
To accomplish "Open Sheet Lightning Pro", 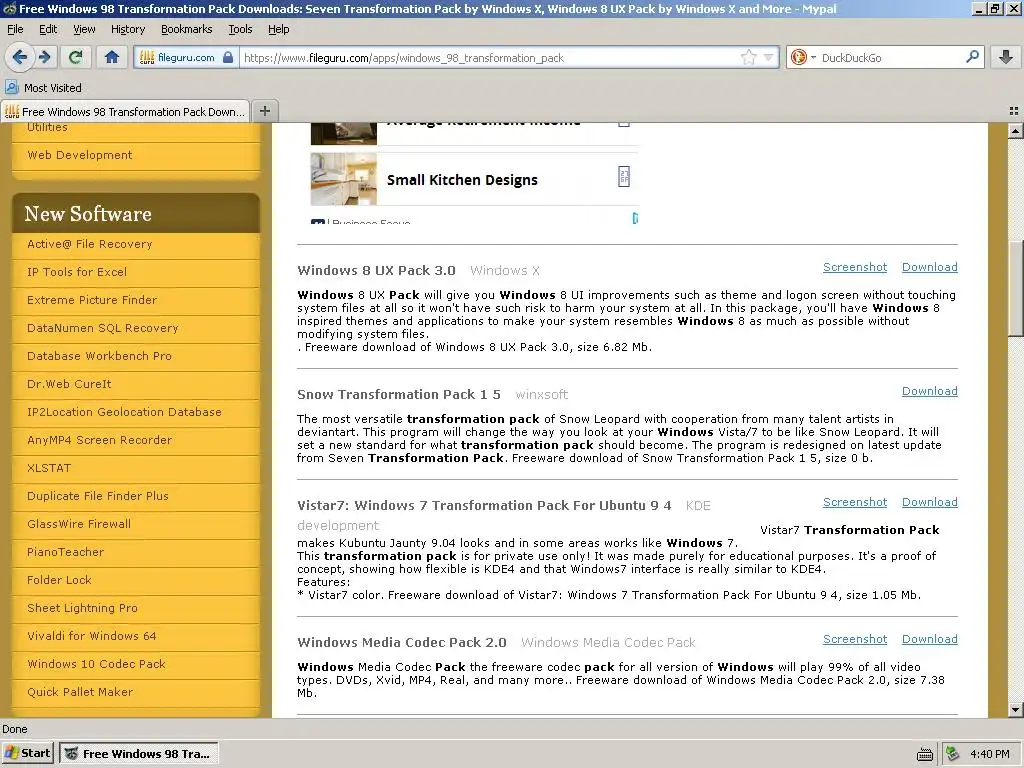I will (82, 609).
